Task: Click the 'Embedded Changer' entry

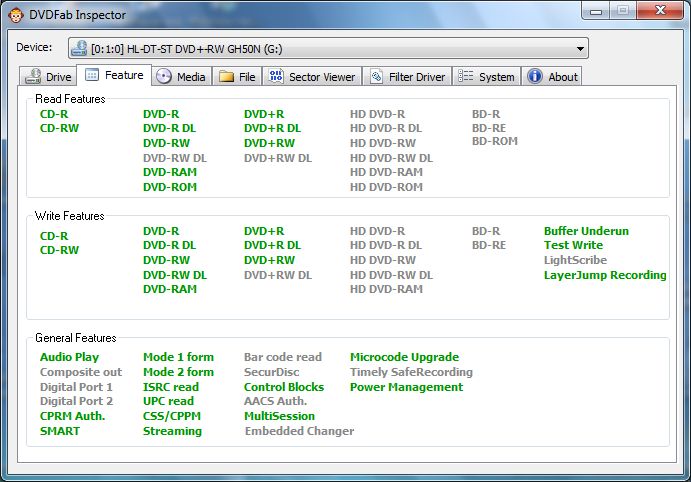Action: click(299, 431)
